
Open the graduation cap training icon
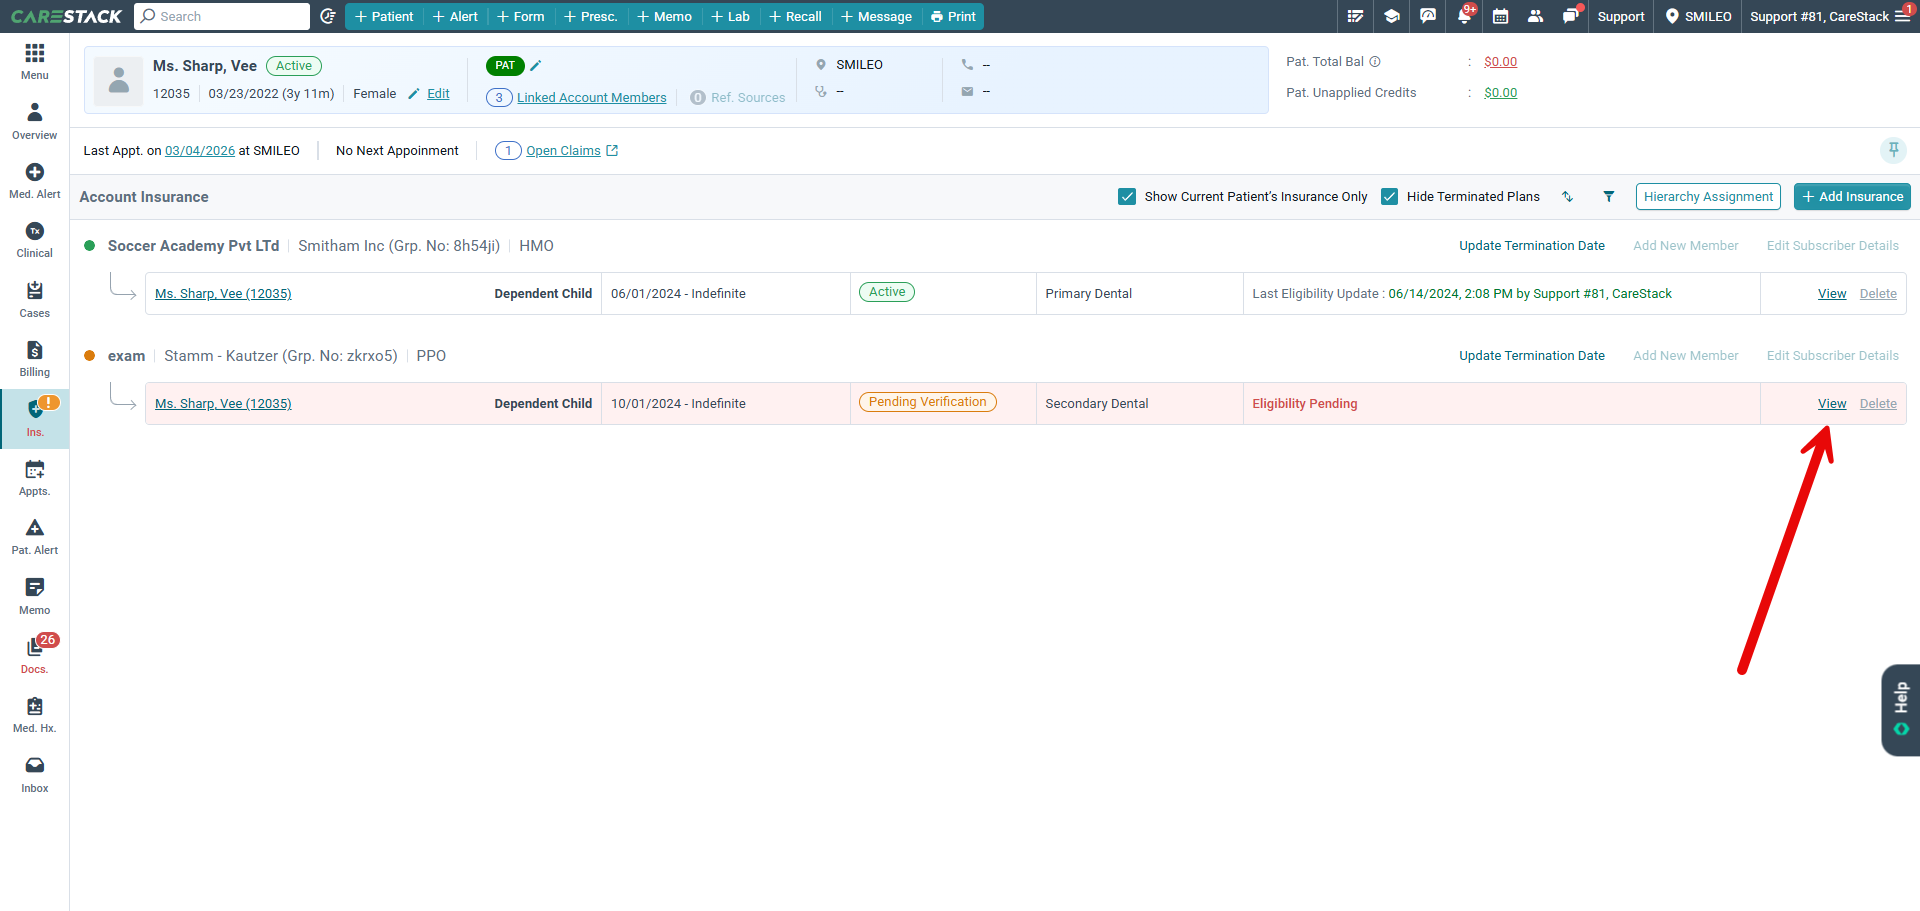[1391, 16]
